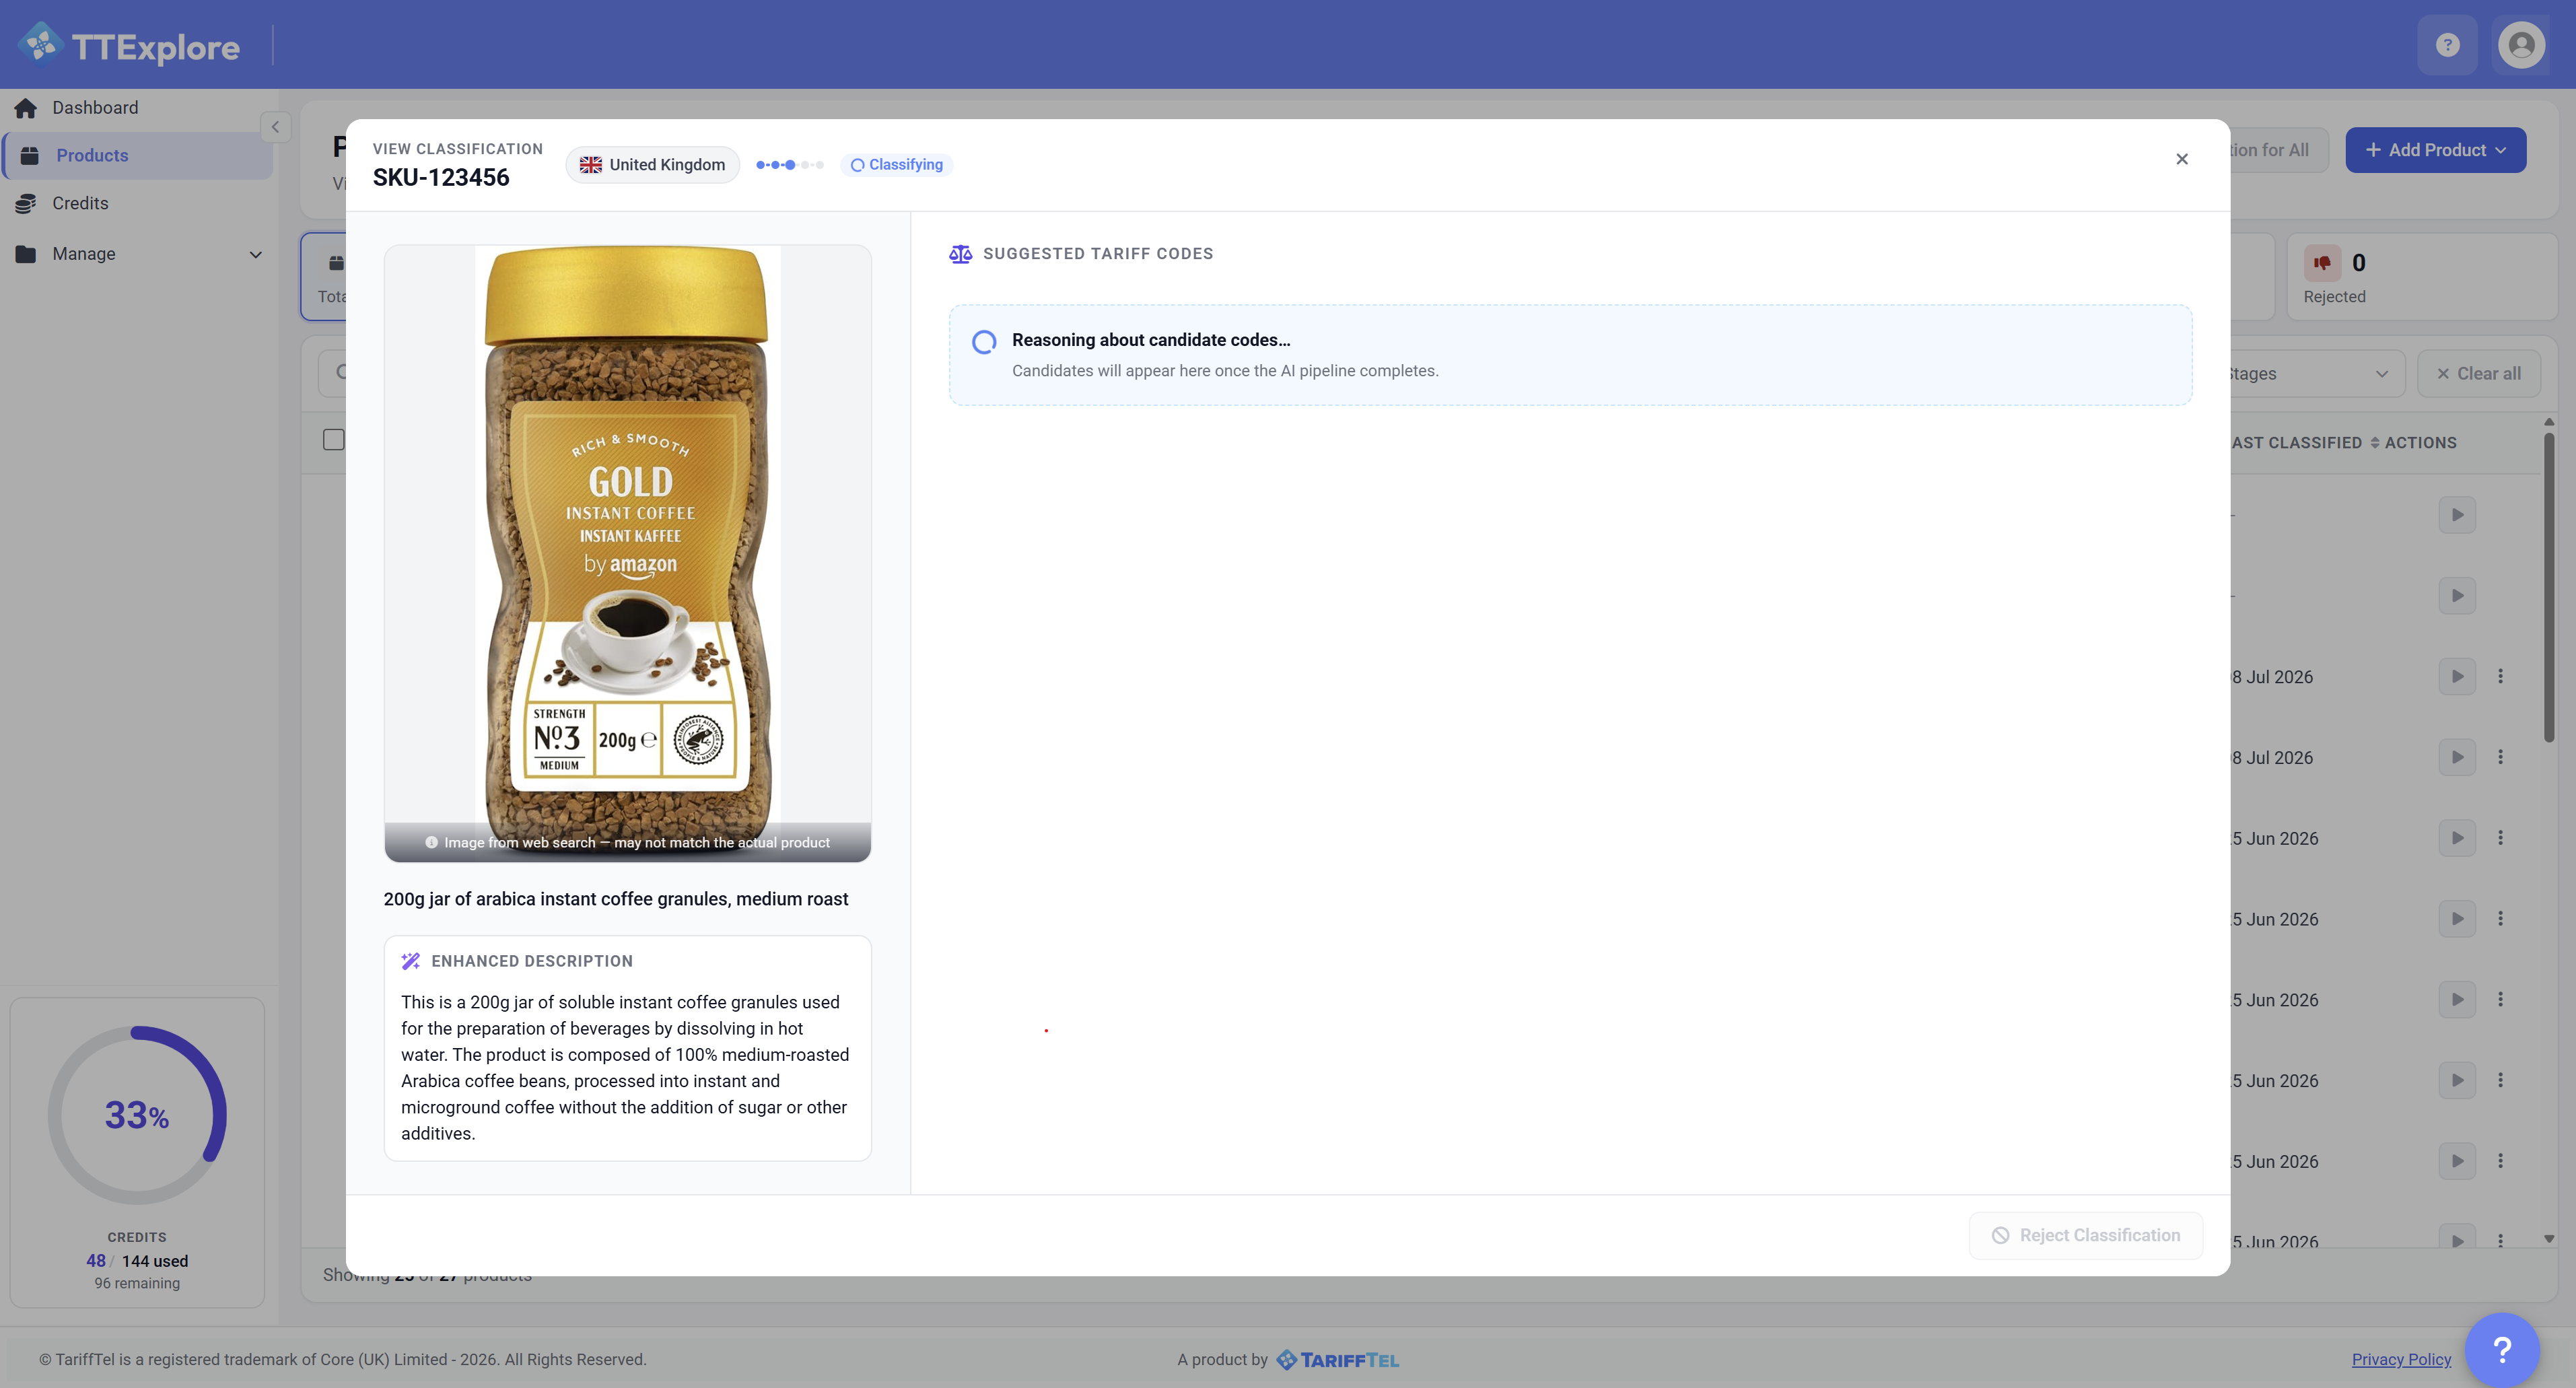Screen dimensions: 2576x1388
Task: Click the Dashboard home icon
Action: [26, 108]
